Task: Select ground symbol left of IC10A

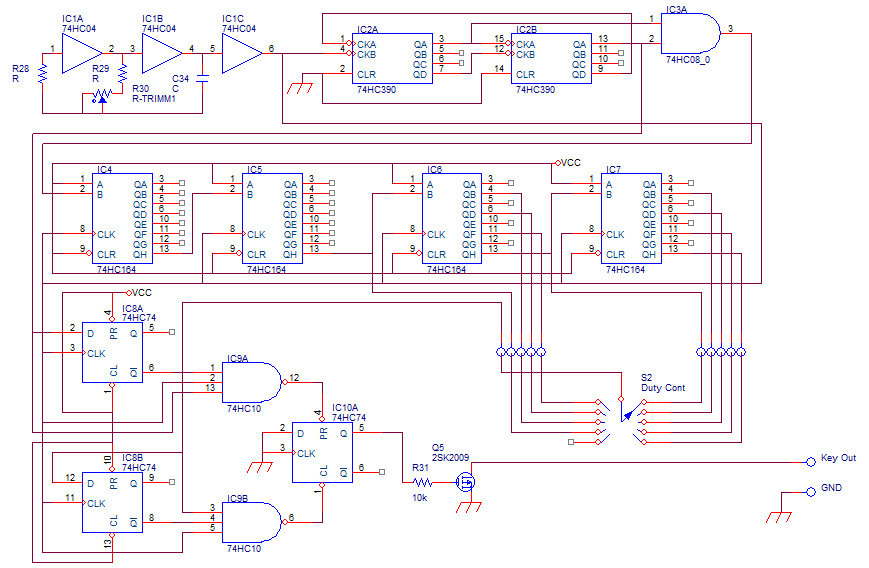Action: [260, 467]
